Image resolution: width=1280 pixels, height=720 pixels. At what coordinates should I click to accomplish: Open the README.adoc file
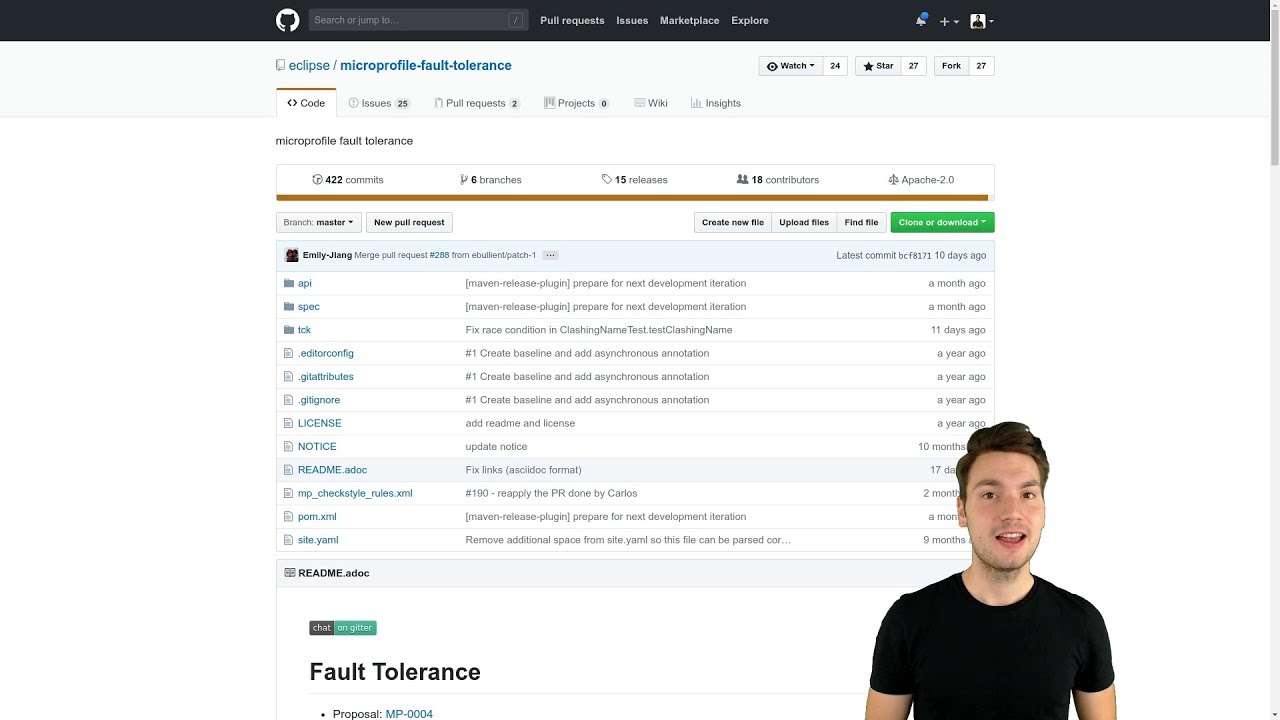(x=332, y=470)
